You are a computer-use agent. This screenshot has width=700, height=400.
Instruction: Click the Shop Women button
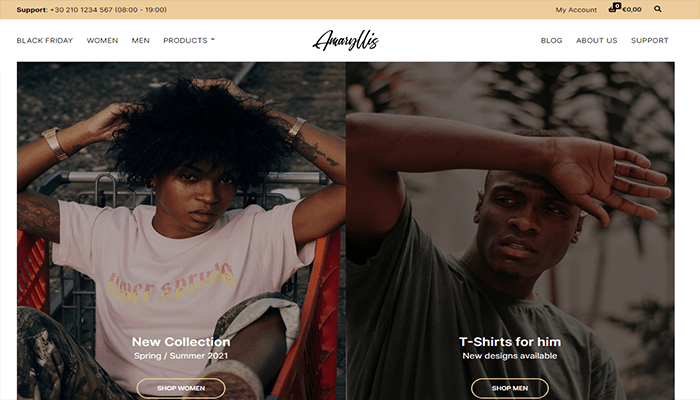[x=181, y=388]
